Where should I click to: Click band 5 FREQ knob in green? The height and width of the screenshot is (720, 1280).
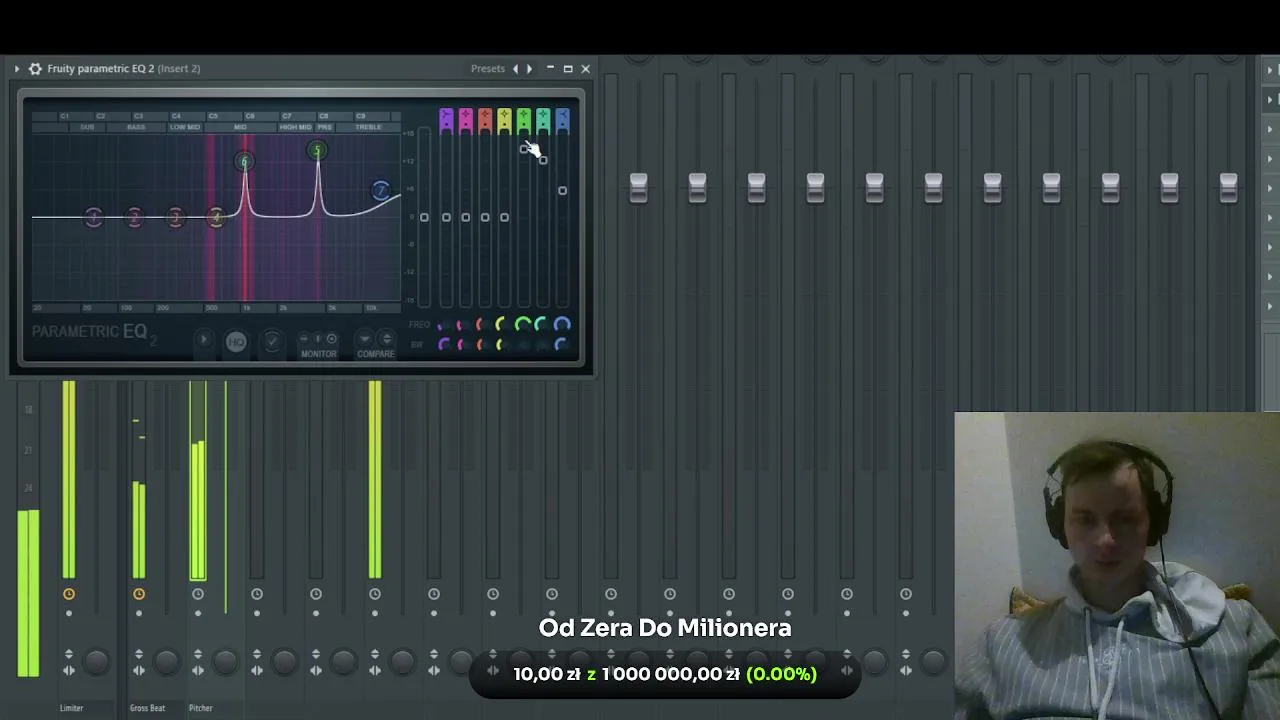point(522,324)
